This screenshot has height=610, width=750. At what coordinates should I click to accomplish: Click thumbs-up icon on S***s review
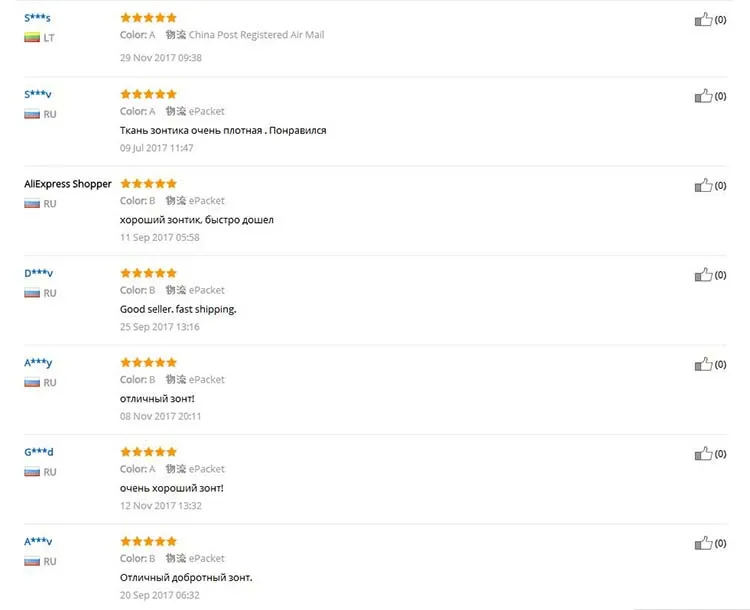(703, 19)
